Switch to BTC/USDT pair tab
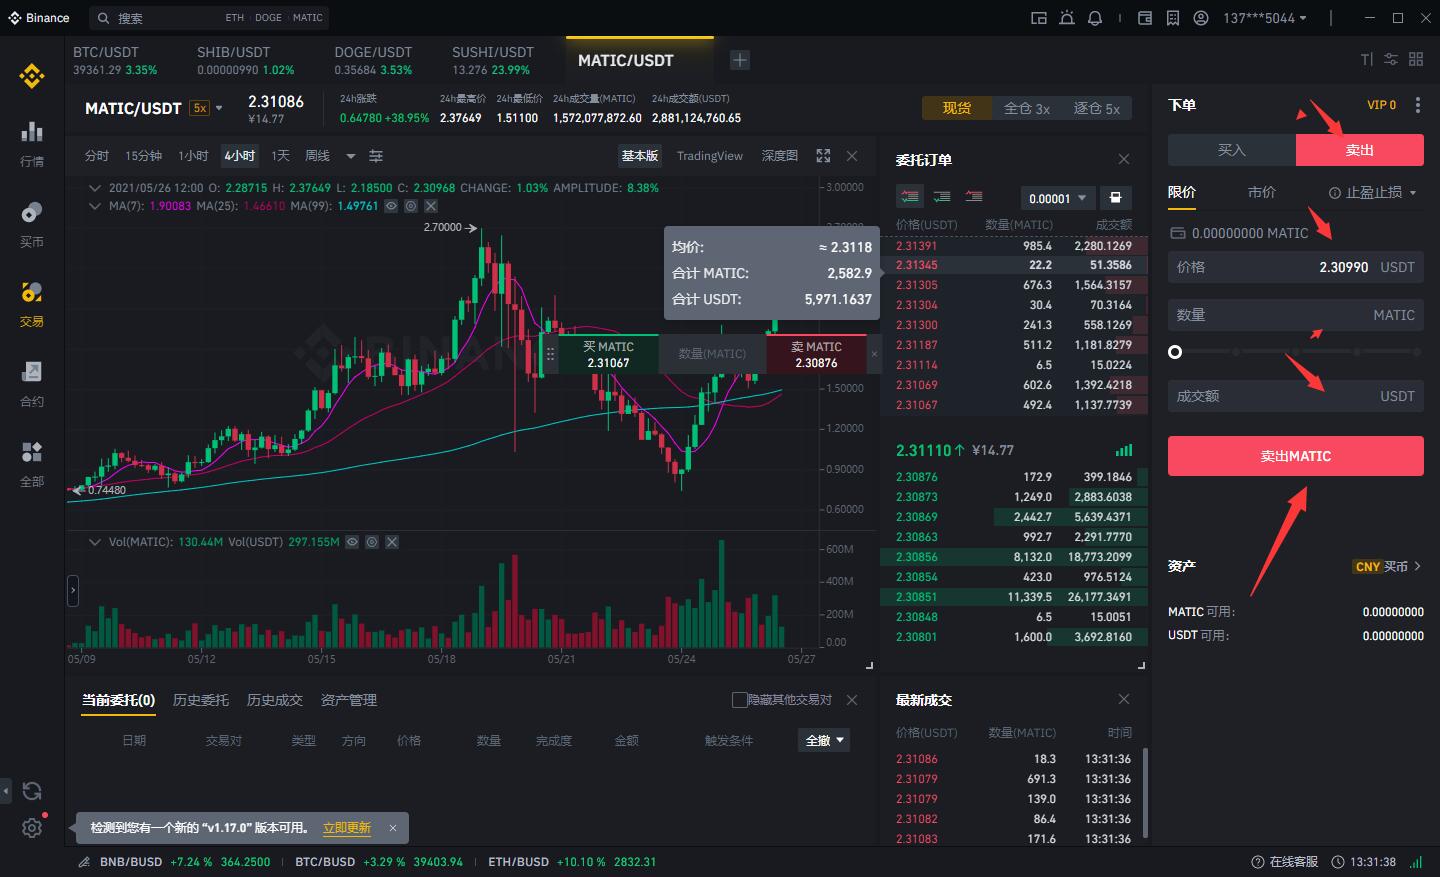This screenshot has width=1440, height=877. tap(115, 61)
